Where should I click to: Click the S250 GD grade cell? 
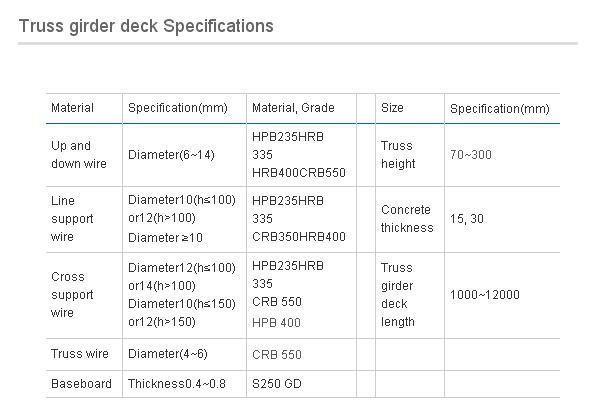point(277,384)
